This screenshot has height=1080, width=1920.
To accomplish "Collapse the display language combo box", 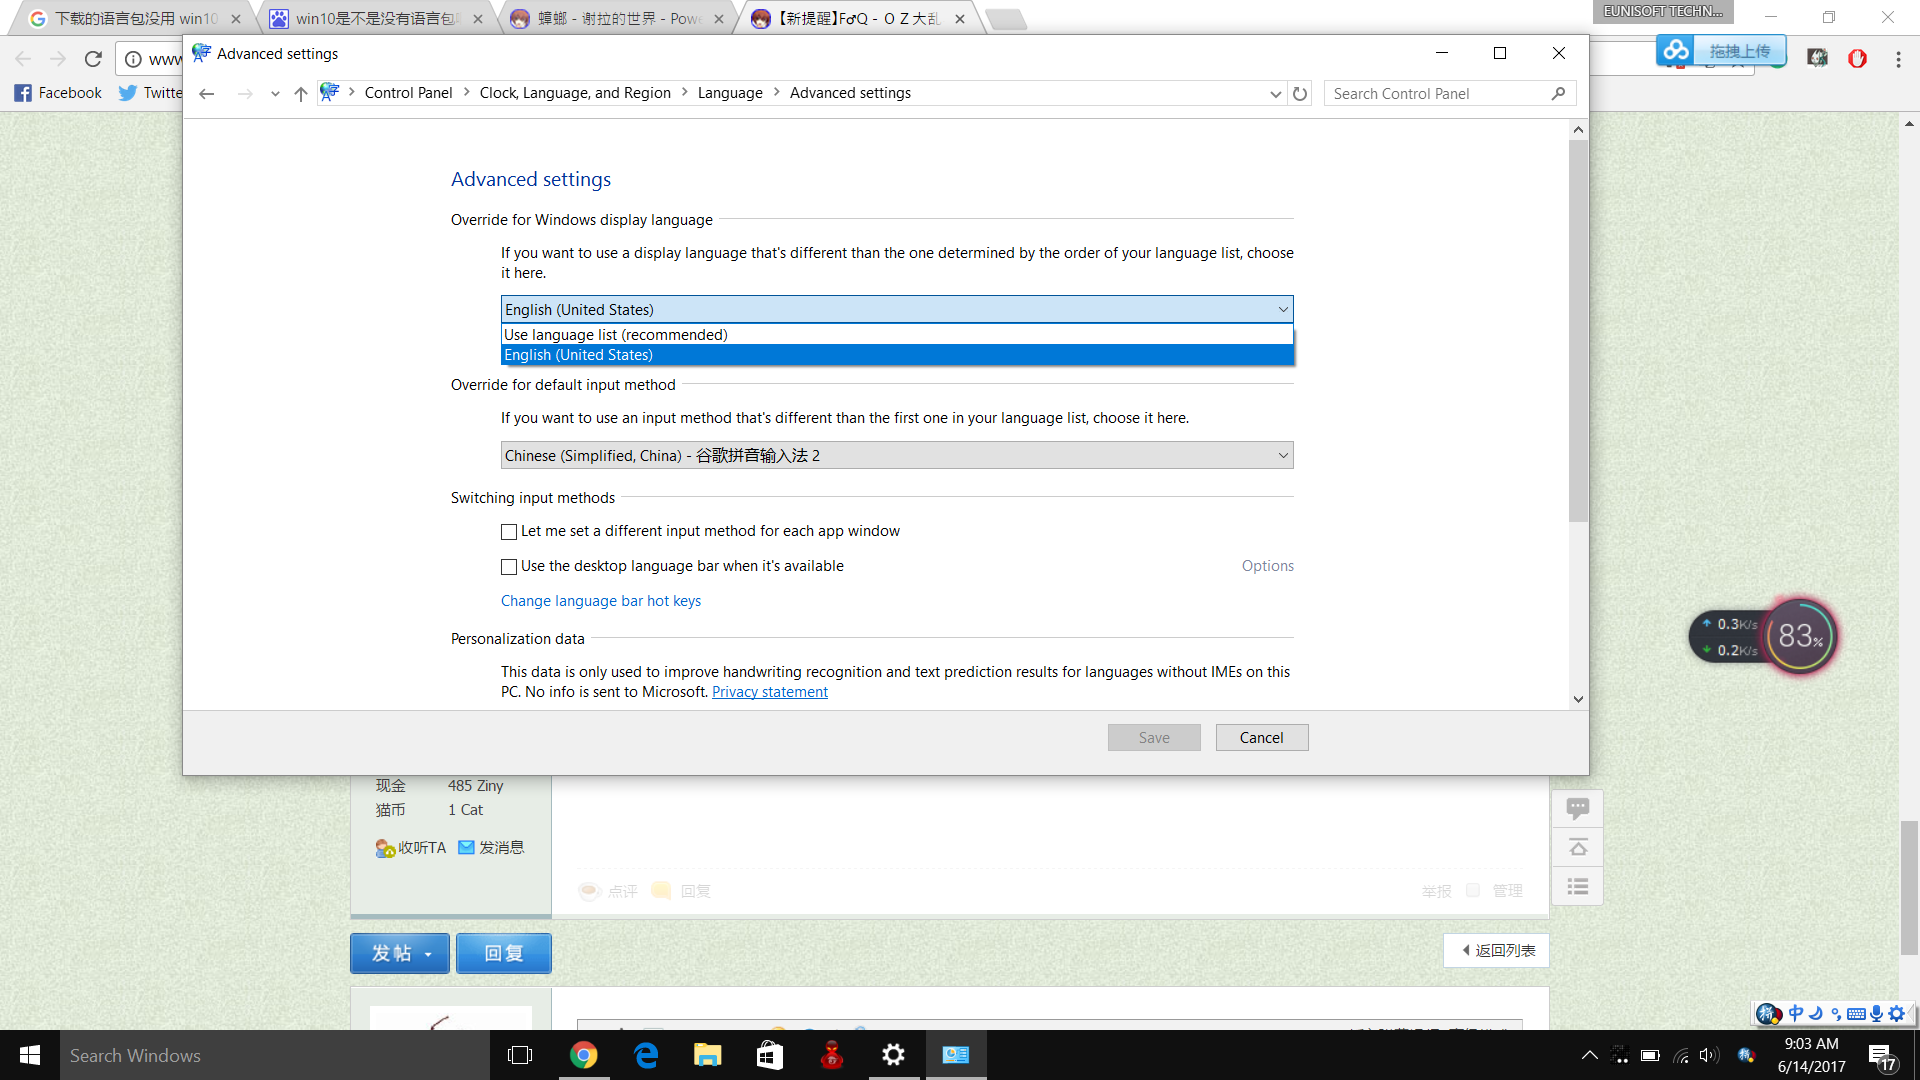I will coord(1283,310).
